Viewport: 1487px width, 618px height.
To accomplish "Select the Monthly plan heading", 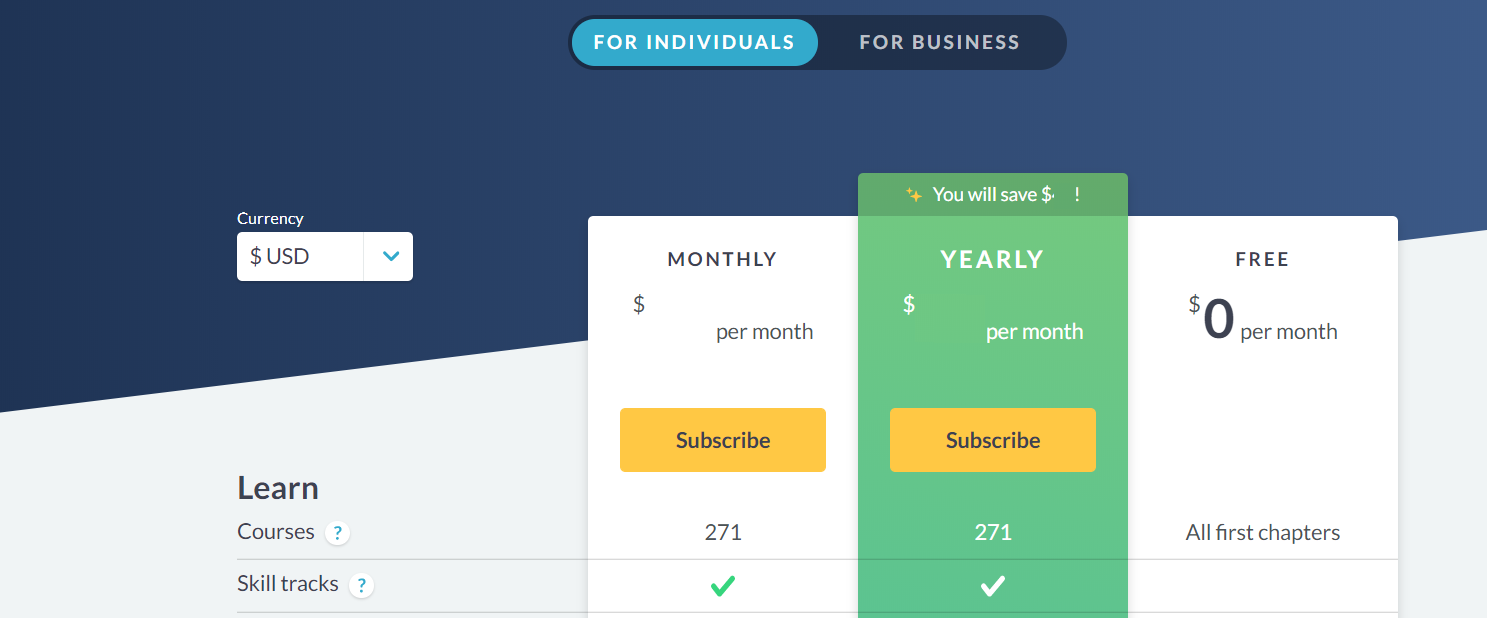I will [x=722, y=260].
